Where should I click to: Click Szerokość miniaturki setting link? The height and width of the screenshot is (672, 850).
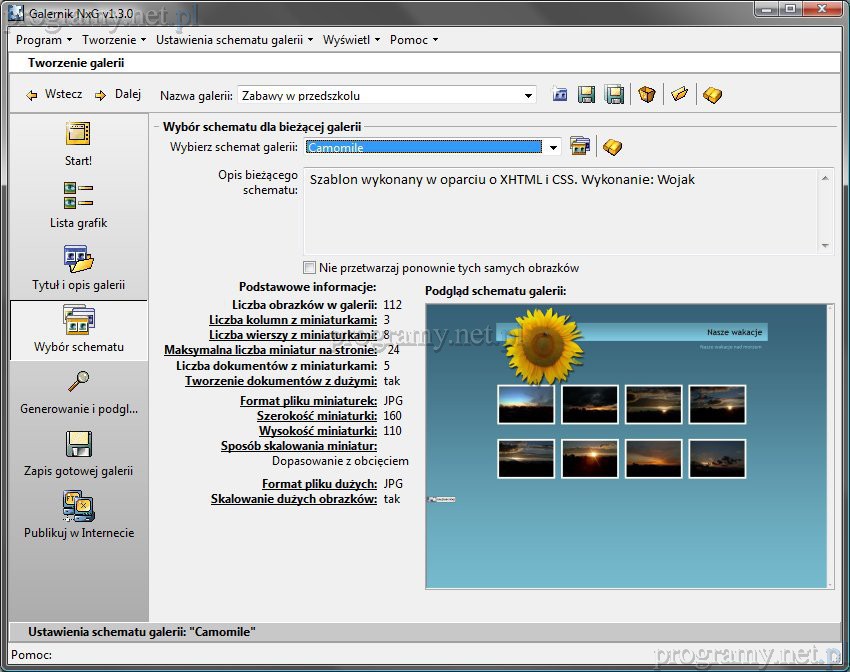click(316, 416)
